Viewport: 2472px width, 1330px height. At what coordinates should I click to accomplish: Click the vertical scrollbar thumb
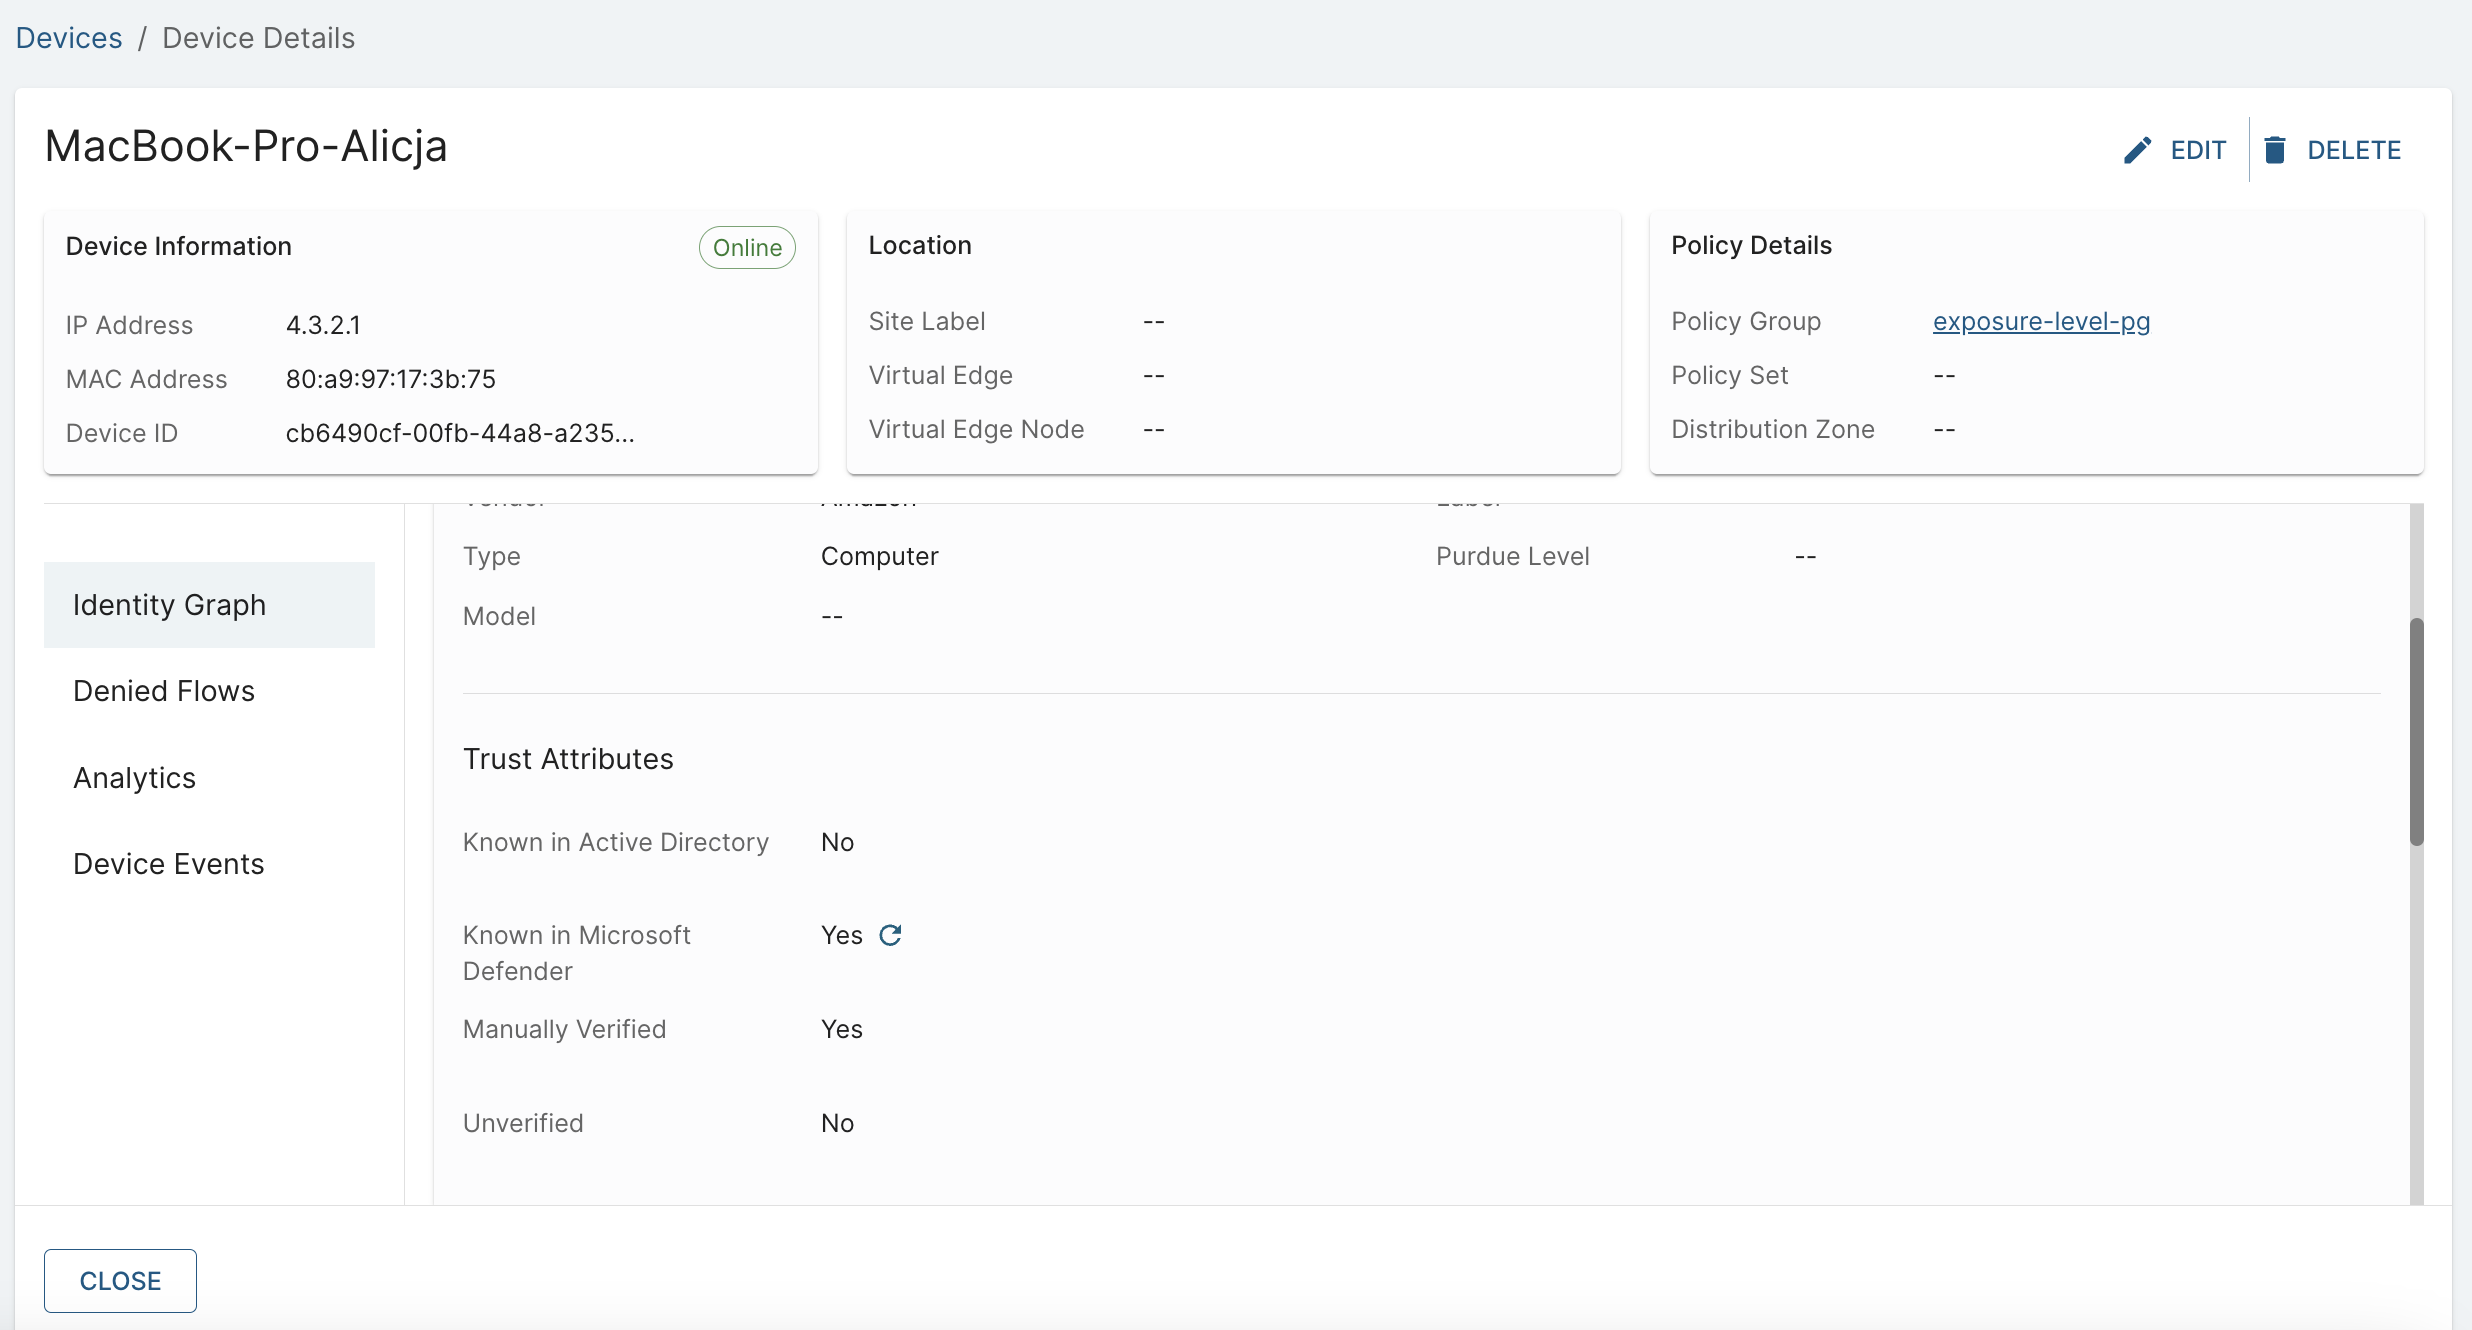2416,731
